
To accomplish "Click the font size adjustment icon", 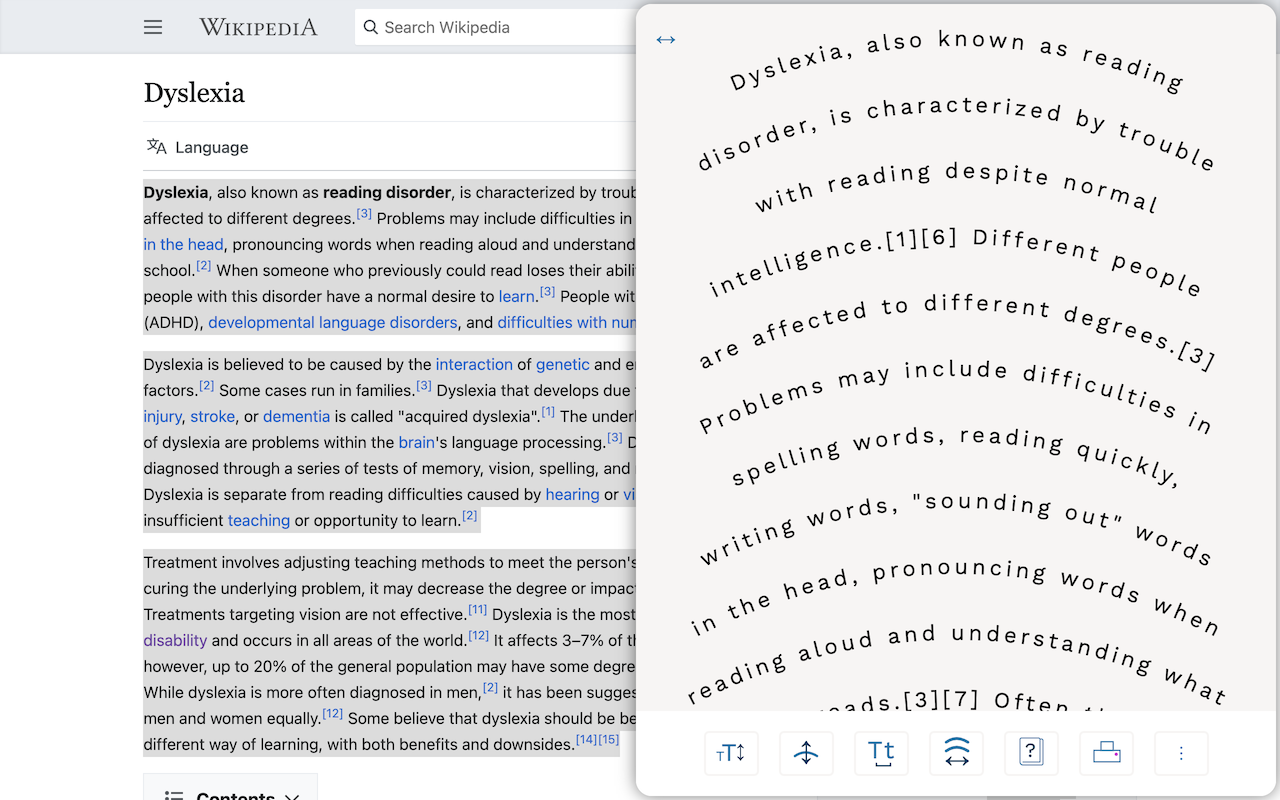I will (731, 753).
